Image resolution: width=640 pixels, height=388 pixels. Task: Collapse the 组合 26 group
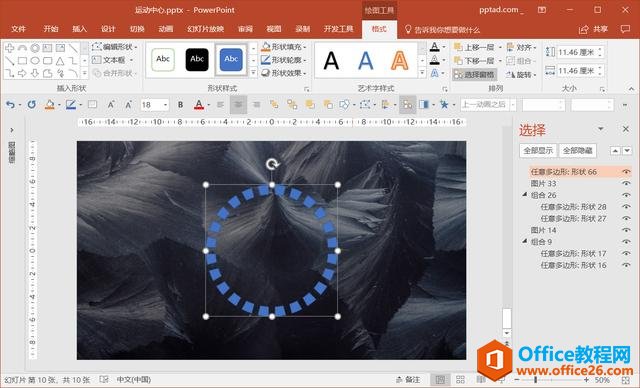[x=524, y=195]
